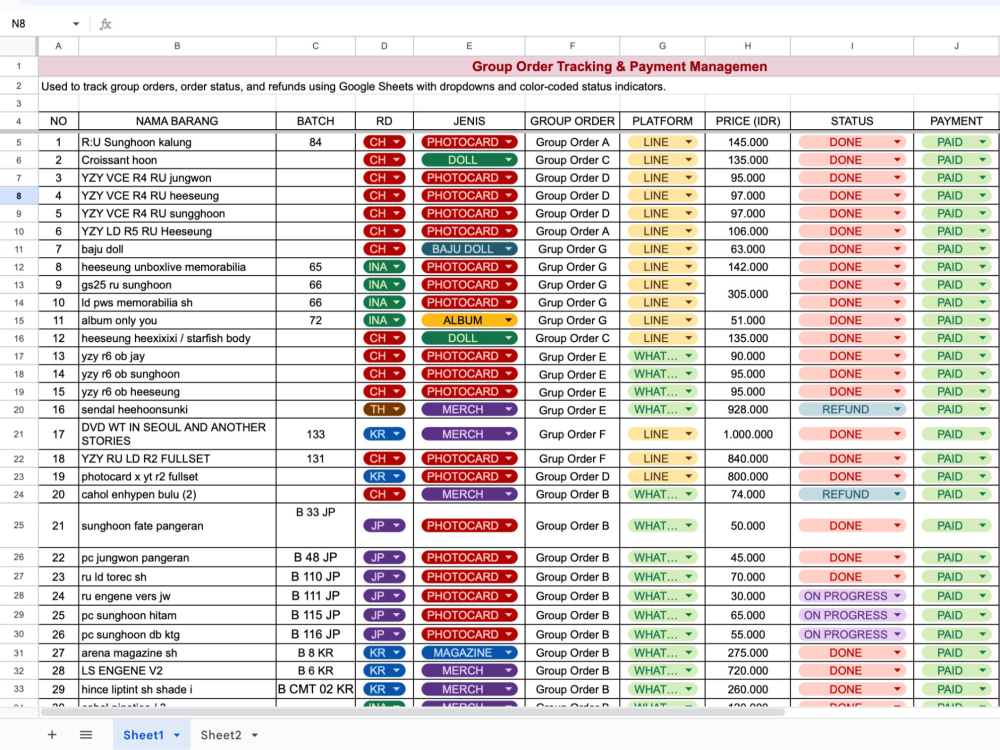Click cell 'sunghoon fate pangeran'
The width and height of the screenshot is (1000, 750).
click(x=177, y=526)
